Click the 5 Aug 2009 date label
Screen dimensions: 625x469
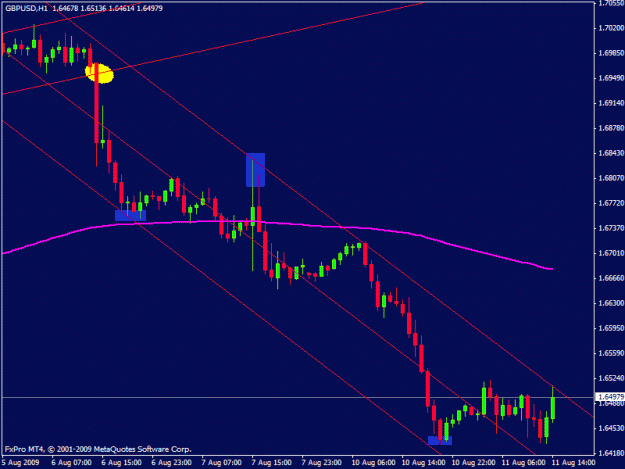tap(21, 463)
